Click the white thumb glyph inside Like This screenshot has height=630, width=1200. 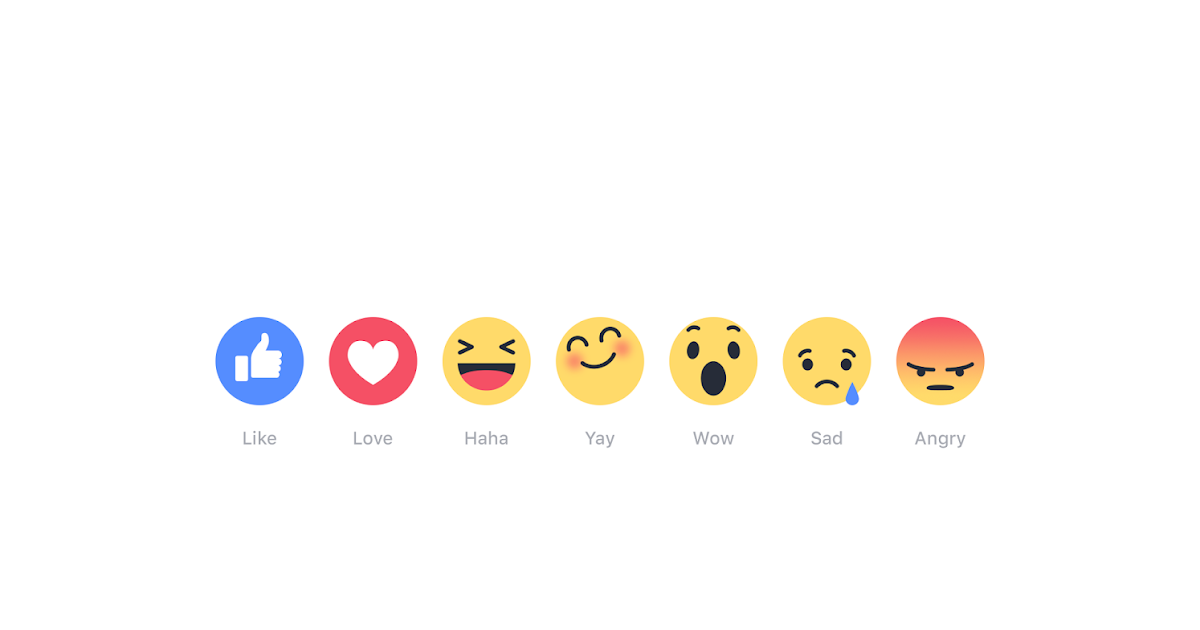tap(259, 357)
